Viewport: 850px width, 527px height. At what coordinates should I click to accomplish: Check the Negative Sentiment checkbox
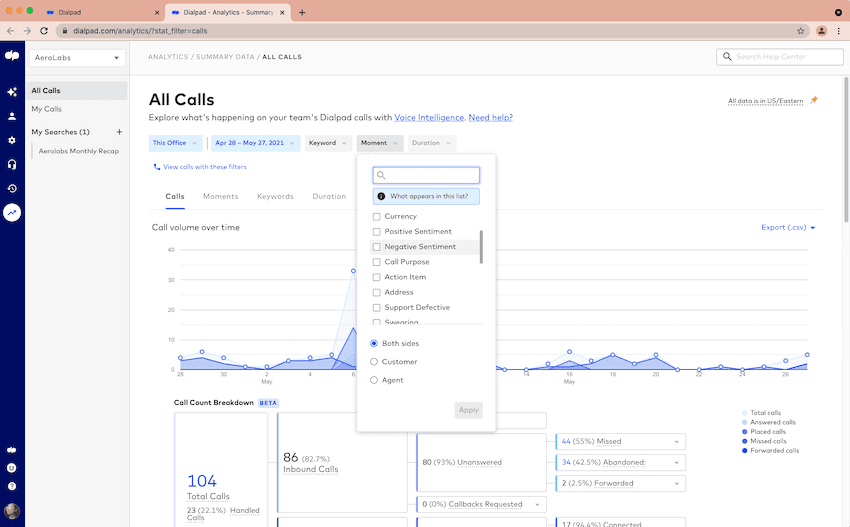(x=376, y=247)
